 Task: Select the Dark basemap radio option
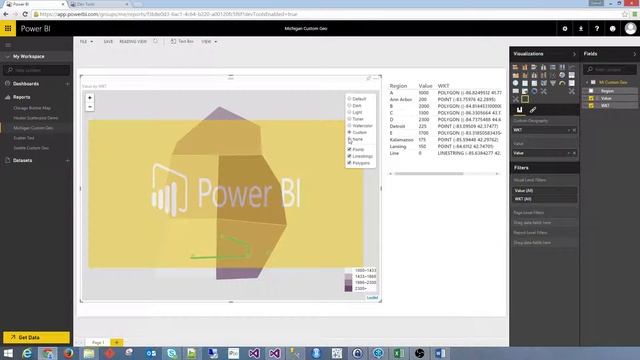349,105
